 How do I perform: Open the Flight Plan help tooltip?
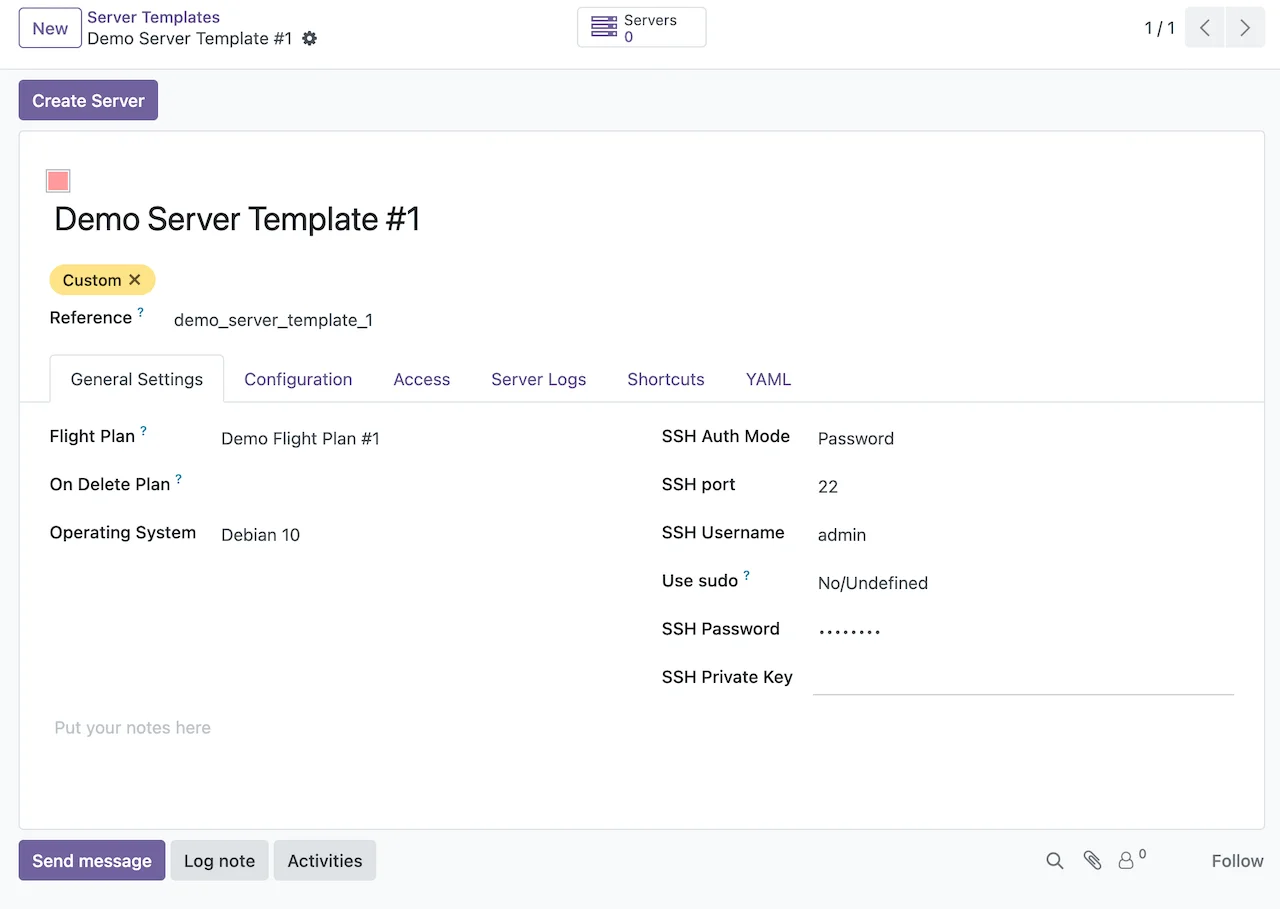(x=145, y=429)
